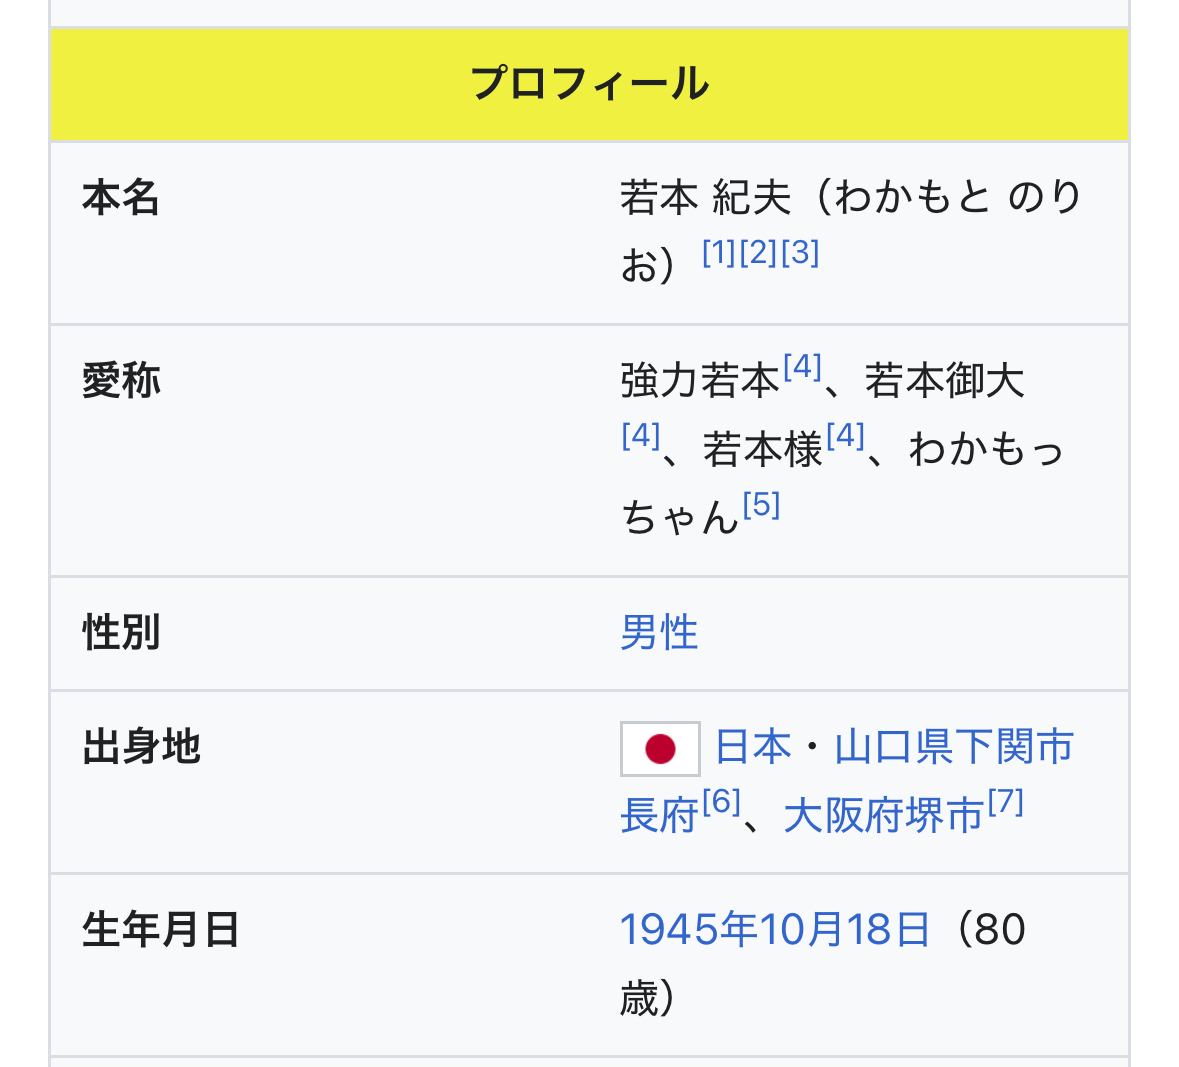Visit the 大阪府堺市 link

pos(884,816)
